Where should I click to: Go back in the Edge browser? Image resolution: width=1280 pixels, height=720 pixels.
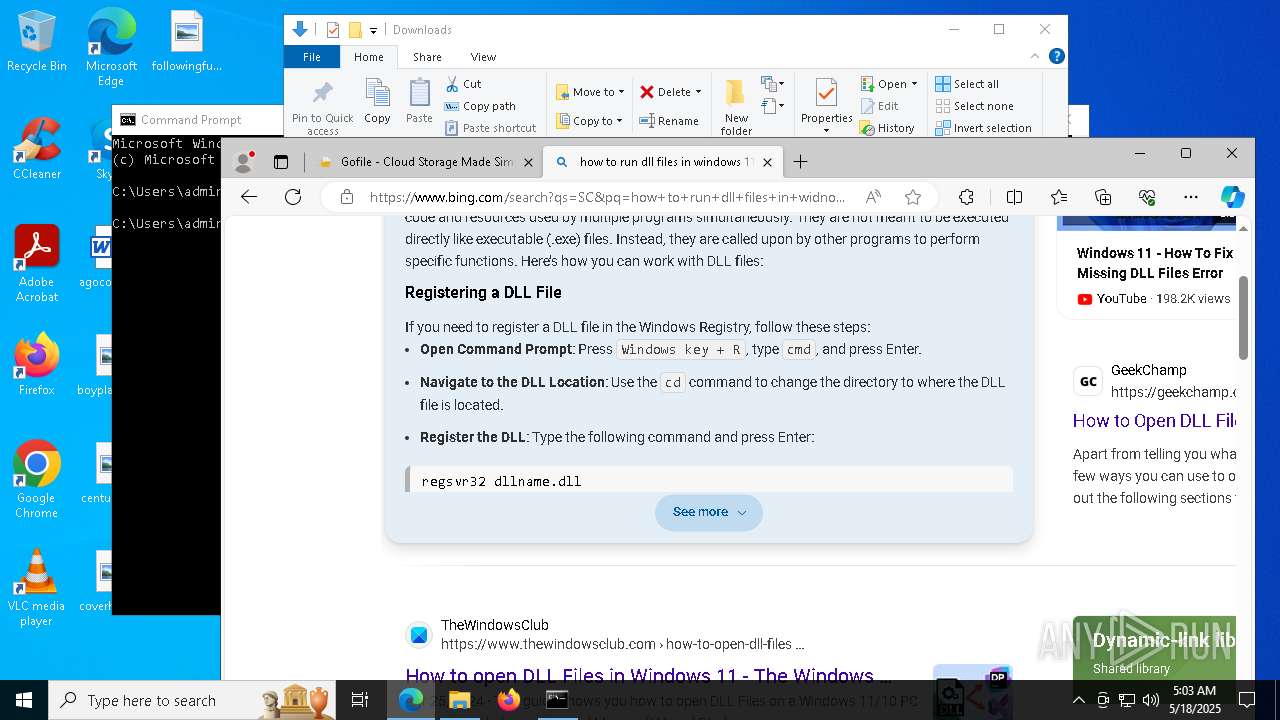[x=249, y=197]
